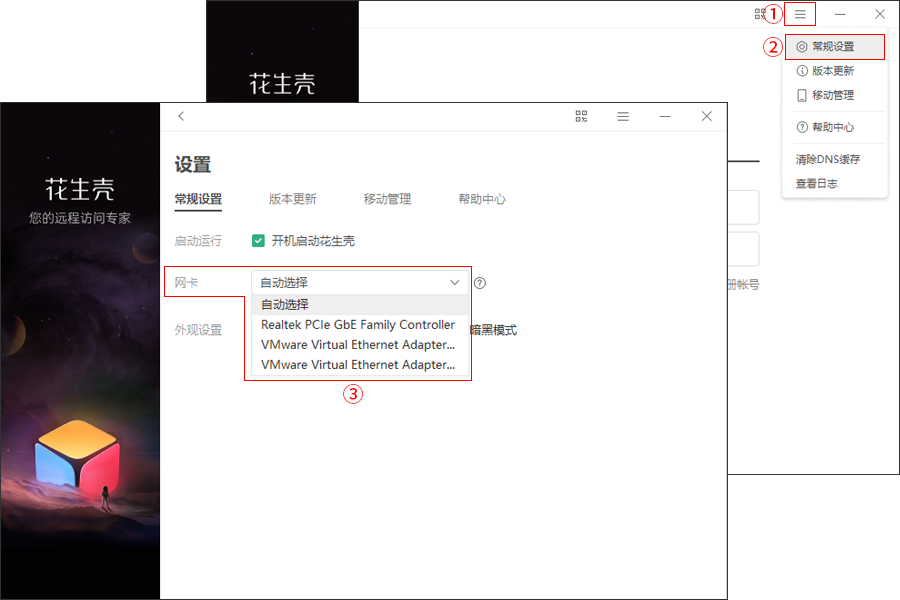Viewport: 900px width, 600px height.
Task: Choose Realtek PCIe GbE Family Controller
Action: tap(360, 325)
